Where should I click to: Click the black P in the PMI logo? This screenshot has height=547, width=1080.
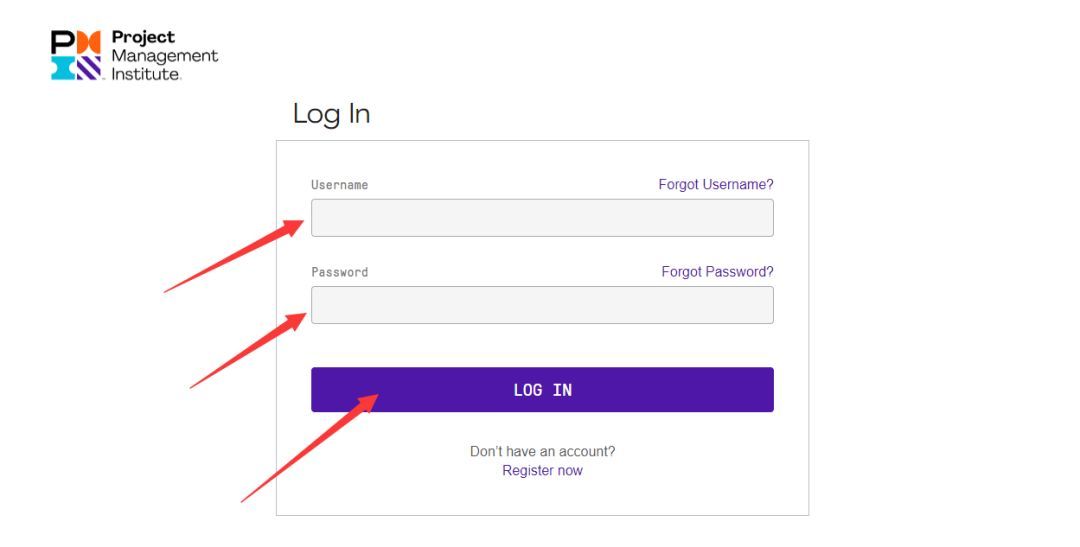click(62, 41)
